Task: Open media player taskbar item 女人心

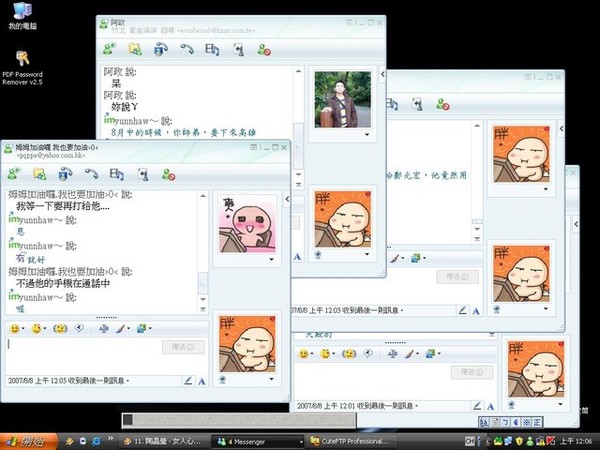Action: pyautogui.click(x=165, y=442)
